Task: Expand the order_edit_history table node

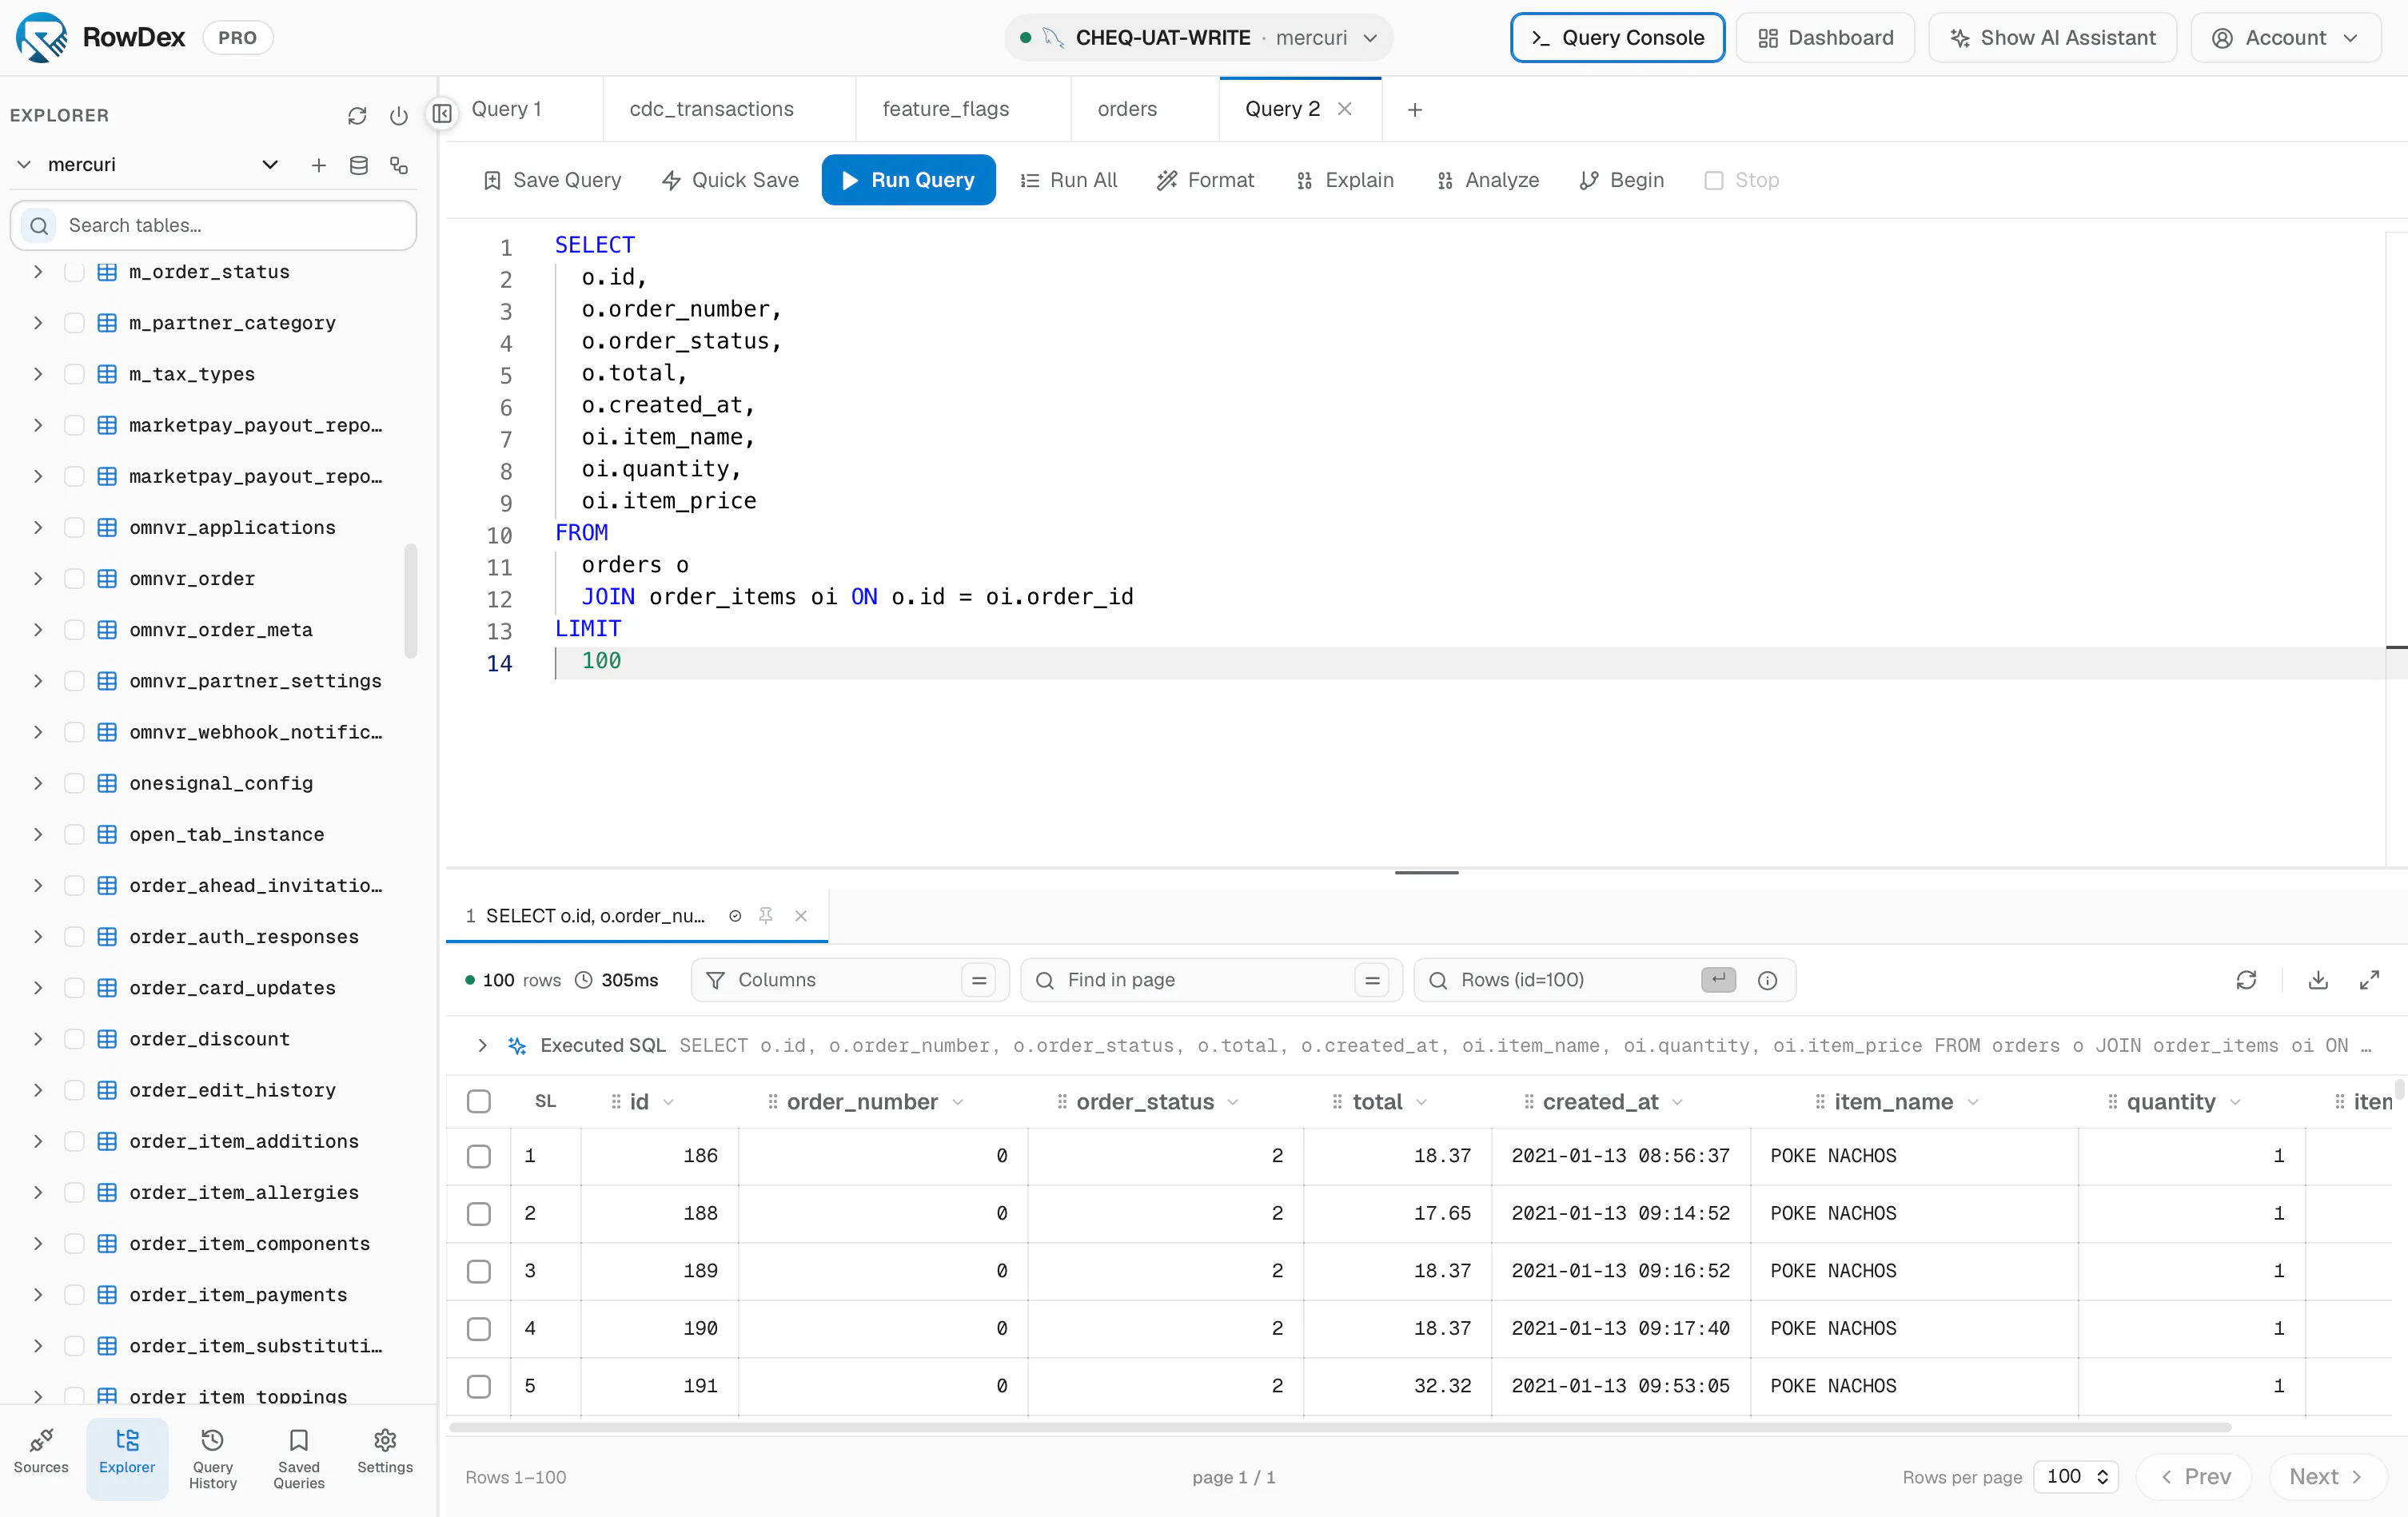Action: [38, 1089]
